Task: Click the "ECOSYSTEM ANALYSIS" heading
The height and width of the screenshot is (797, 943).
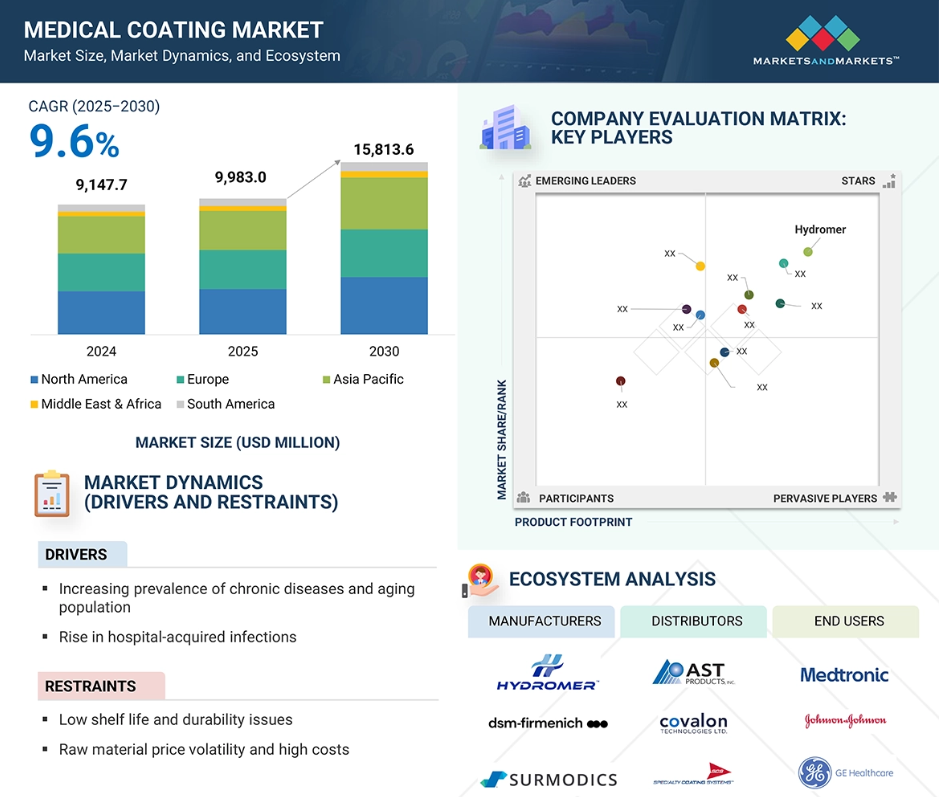Action: point(612,579)
